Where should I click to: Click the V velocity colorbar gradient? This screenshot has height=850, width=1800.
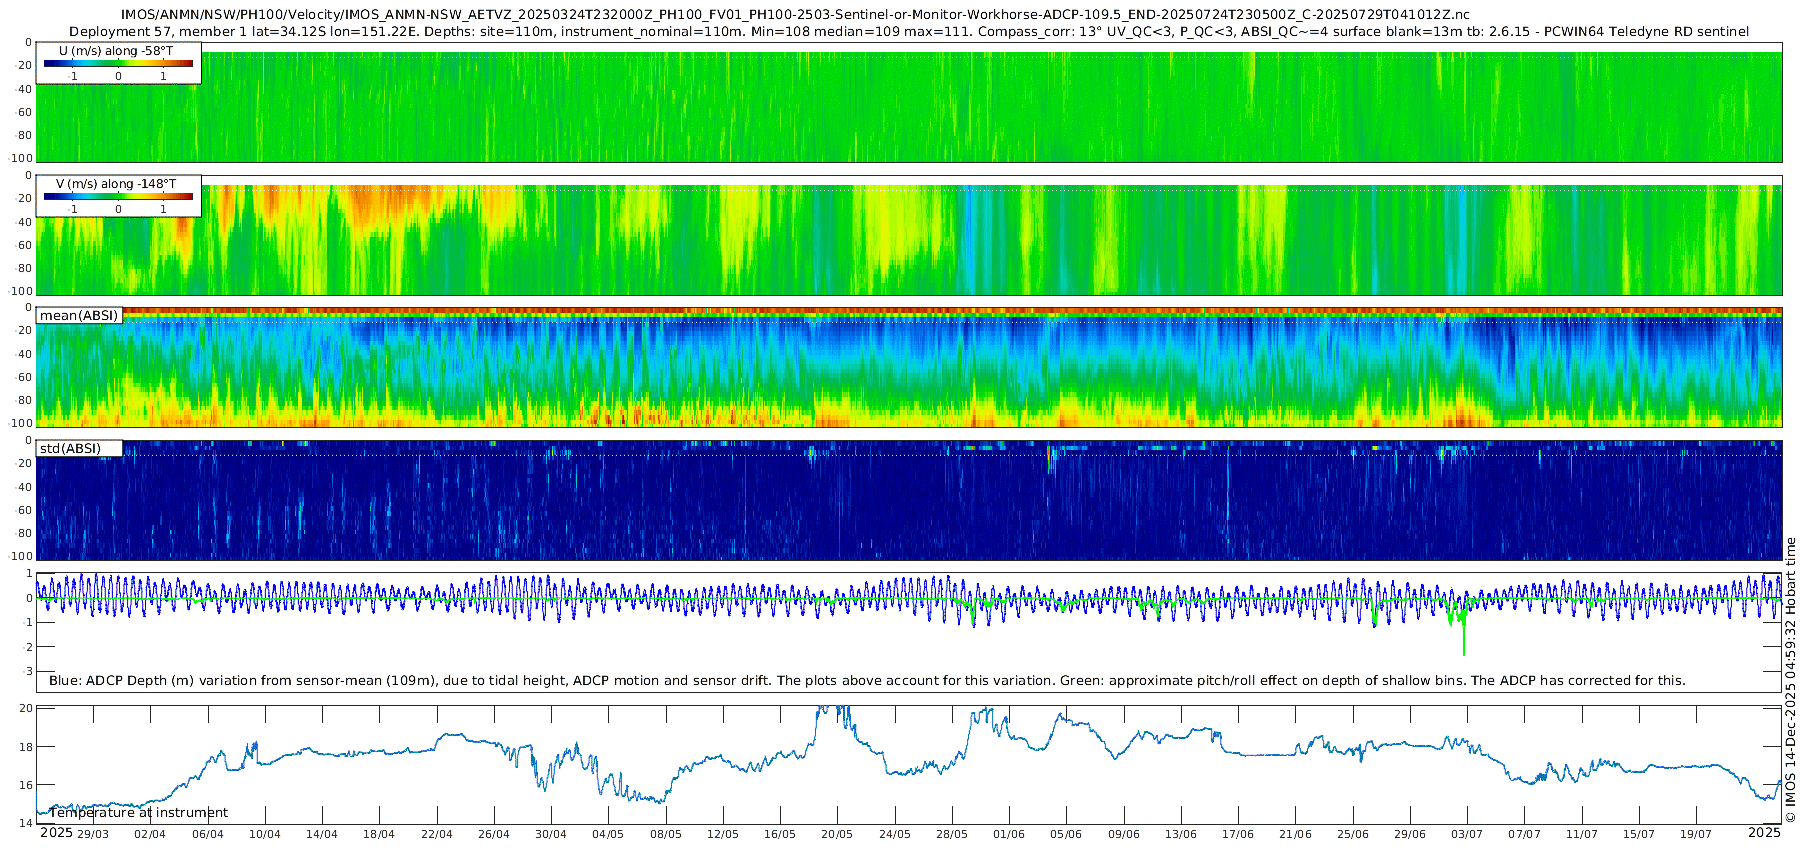[x=118, y=197]
